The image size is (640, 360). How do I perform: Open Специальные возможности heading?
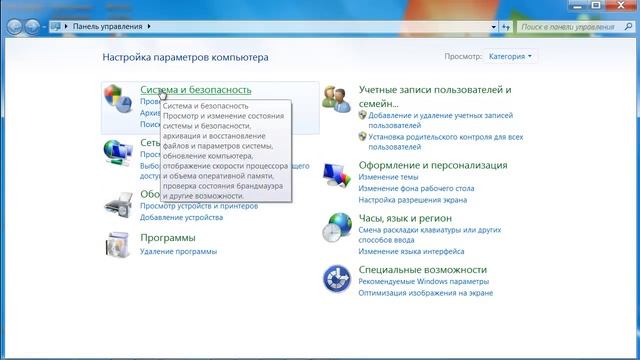pyautogui.click(x=423, y=270)
